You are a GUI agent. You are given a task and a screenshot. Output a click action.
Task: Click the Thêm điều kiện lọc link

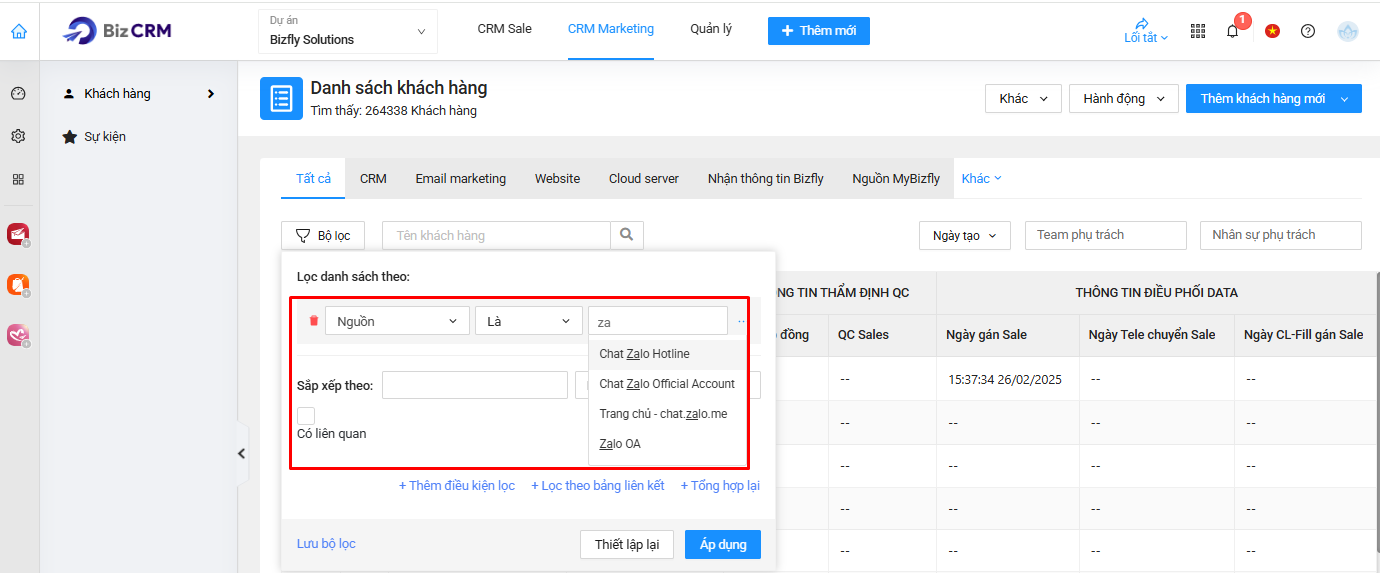(457, 486)
